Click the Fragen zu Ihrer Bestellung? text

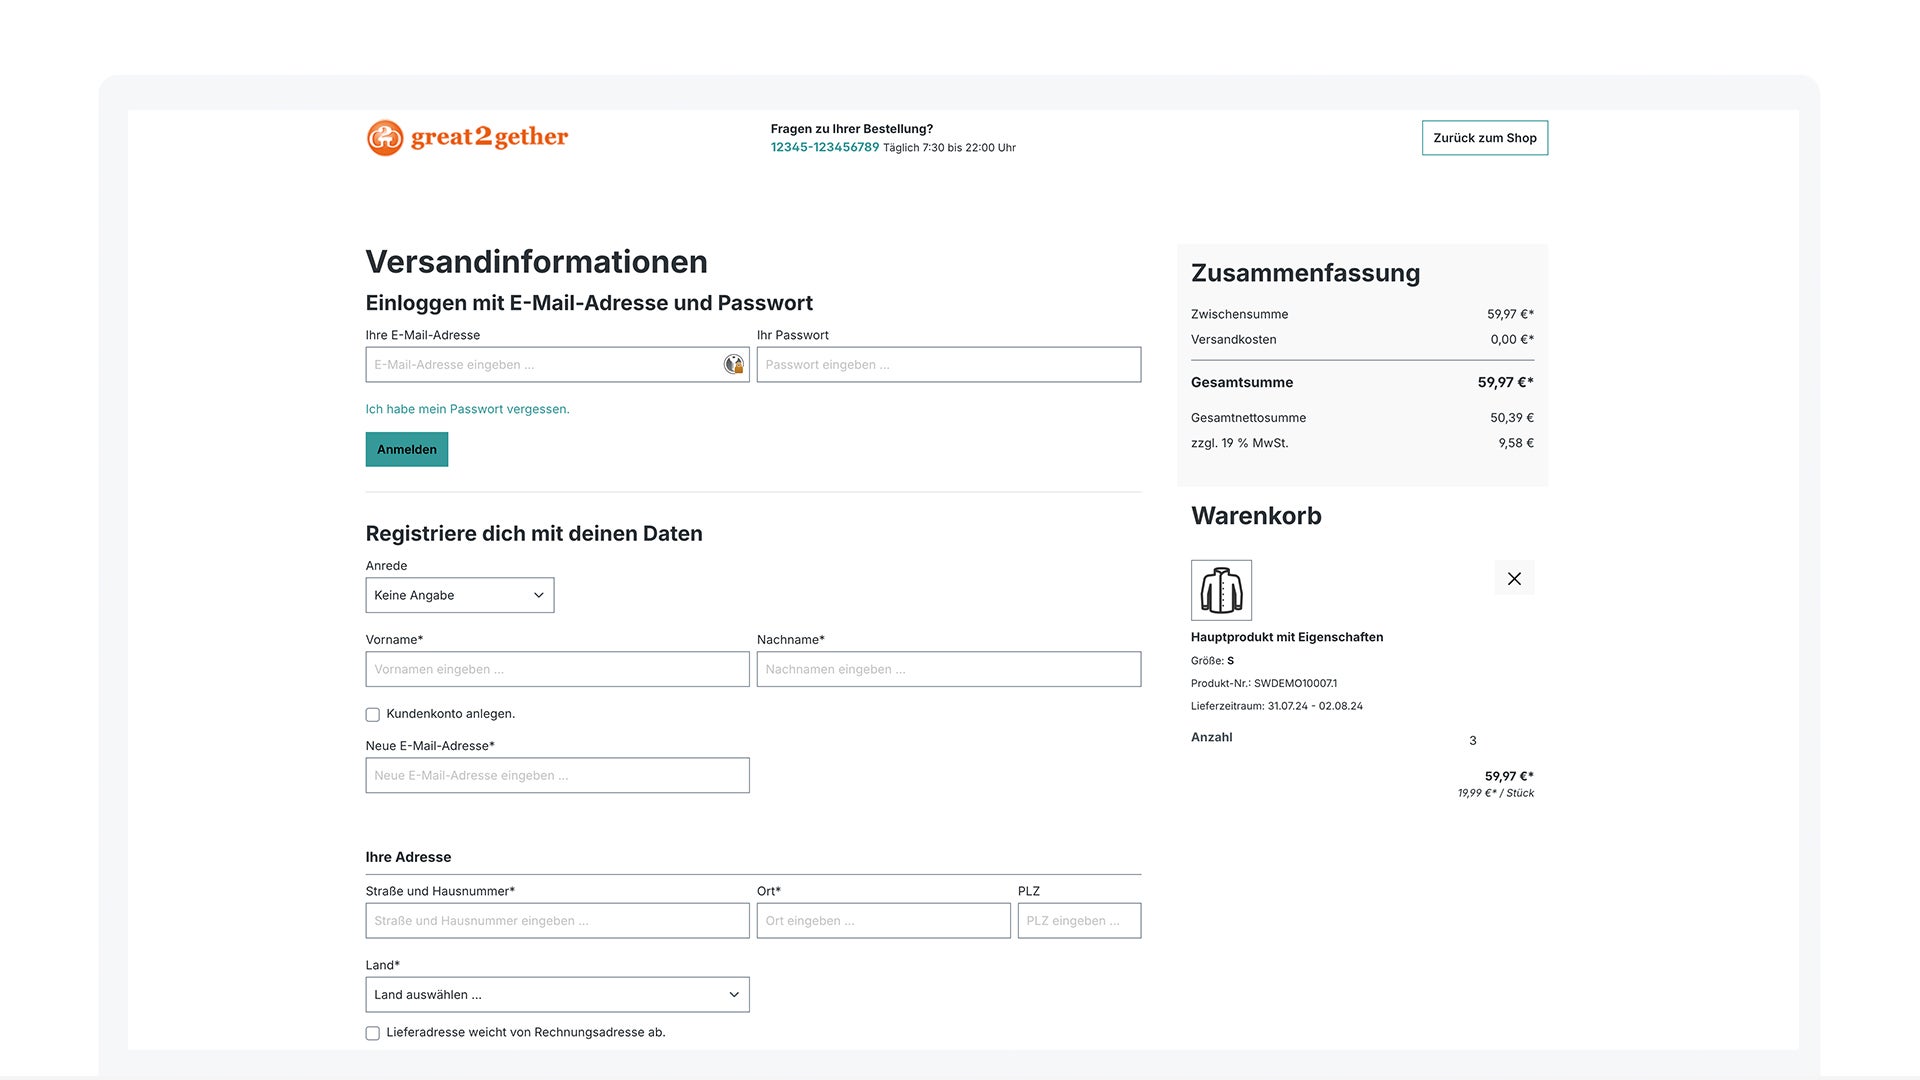tap(852, 129)
